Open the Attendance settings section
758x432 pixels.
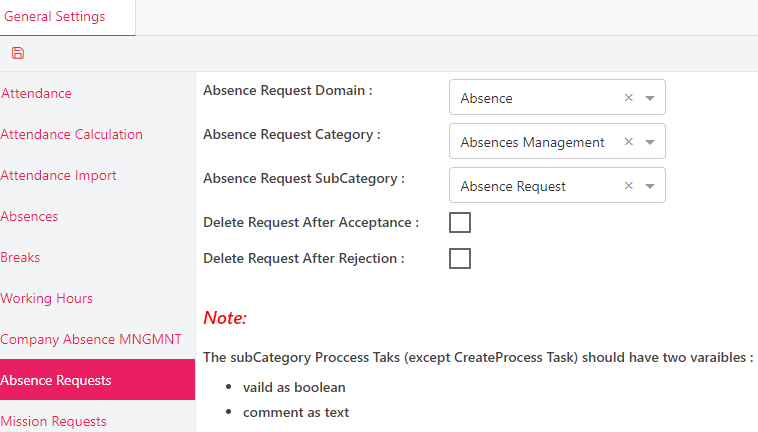click(37, 93)
